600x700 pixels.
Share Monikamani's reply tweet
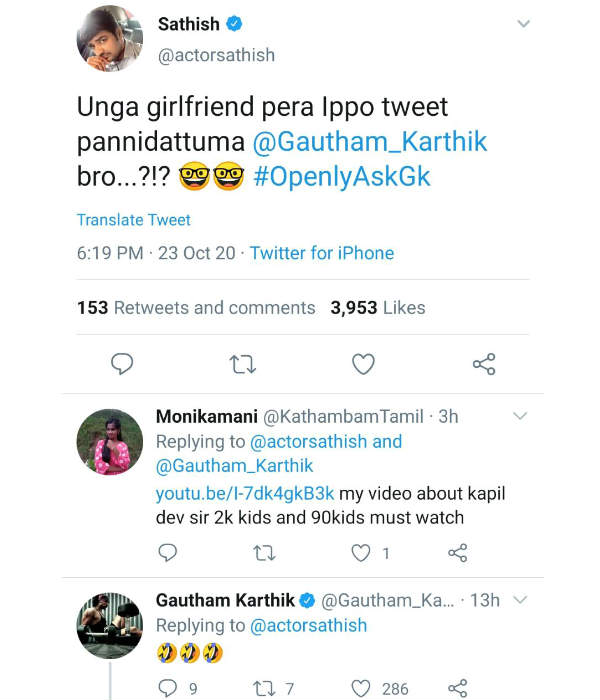[458, 552]
